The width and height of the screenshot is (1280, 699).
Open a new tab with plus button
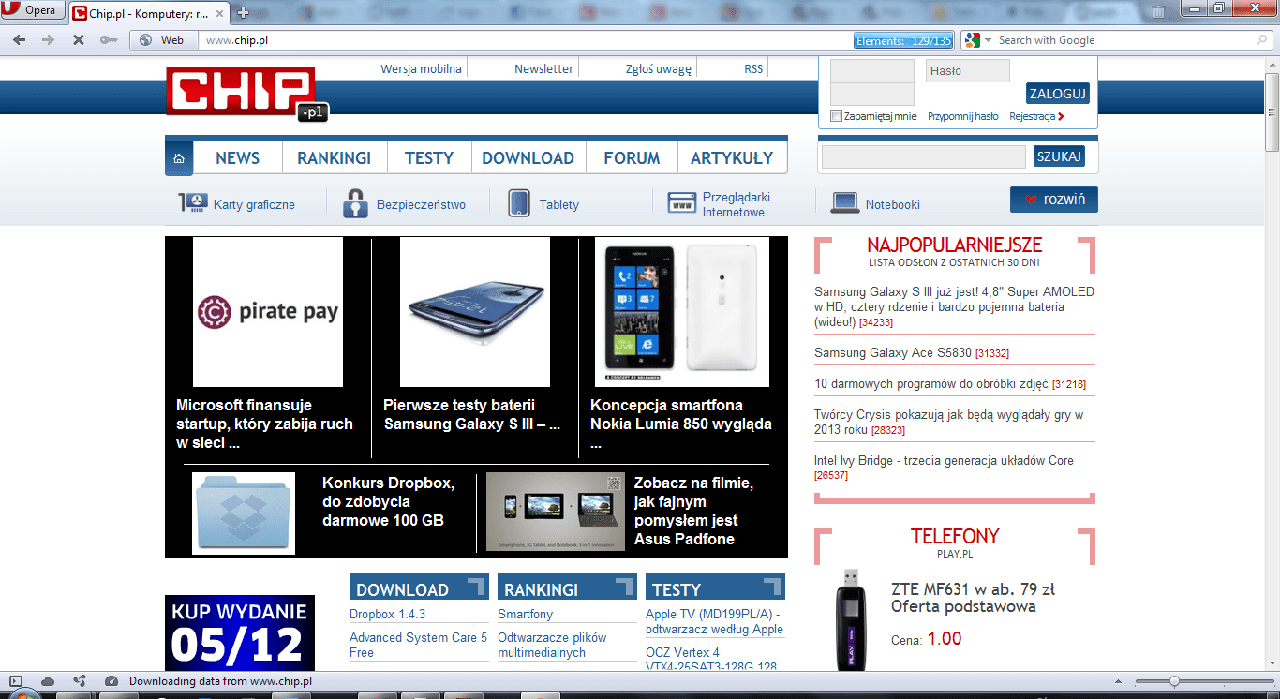click(243, 12)
